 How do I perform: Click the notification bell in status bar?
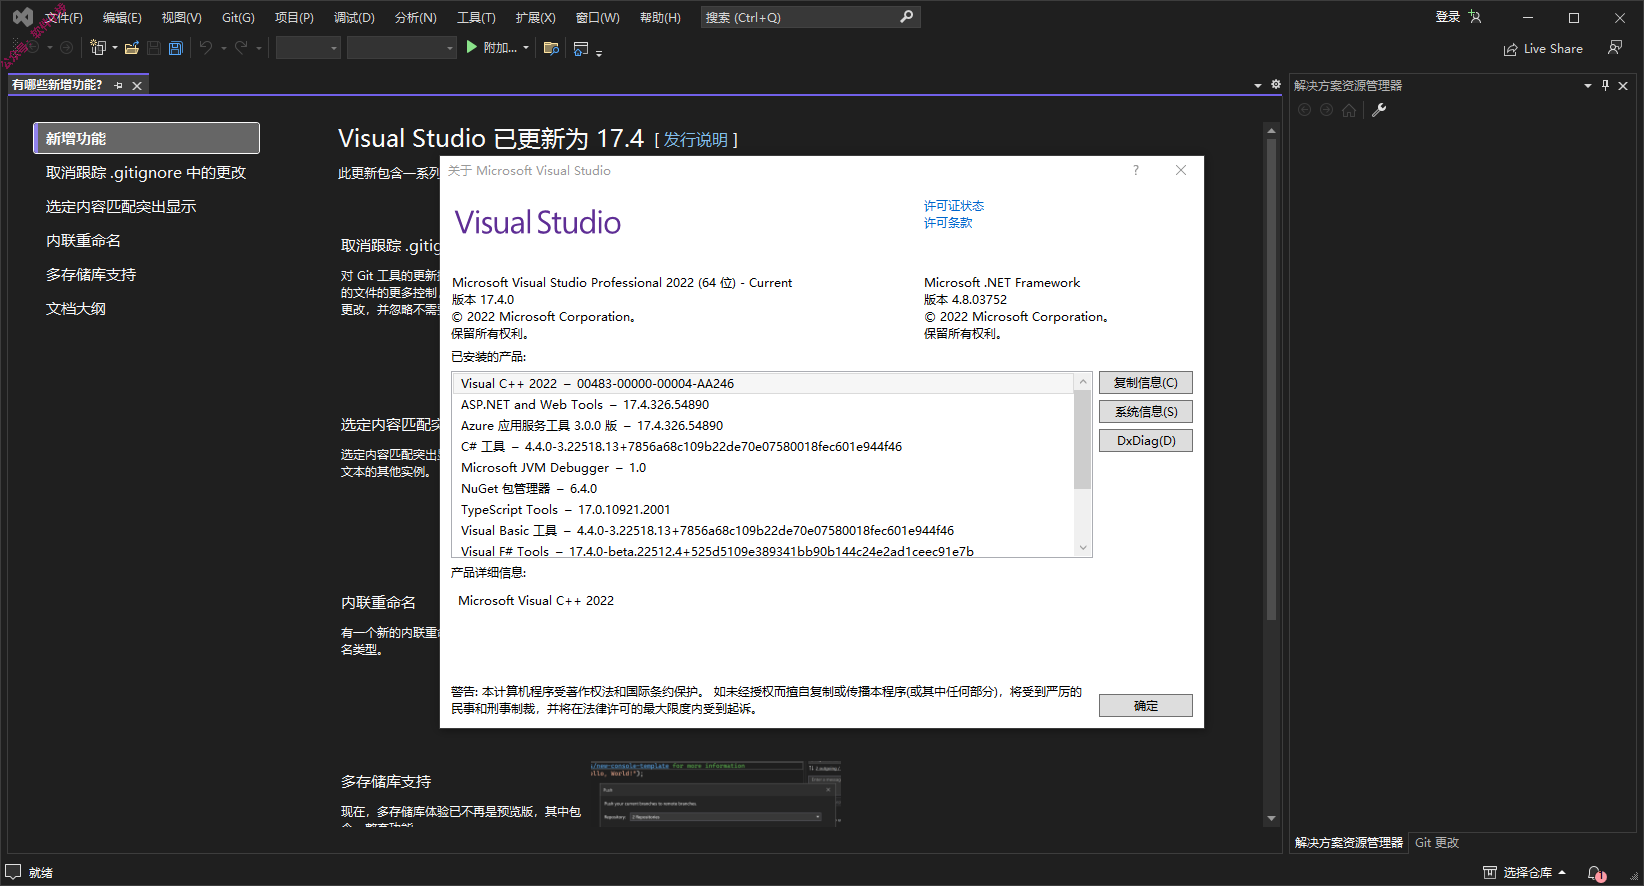[1596, 873]
